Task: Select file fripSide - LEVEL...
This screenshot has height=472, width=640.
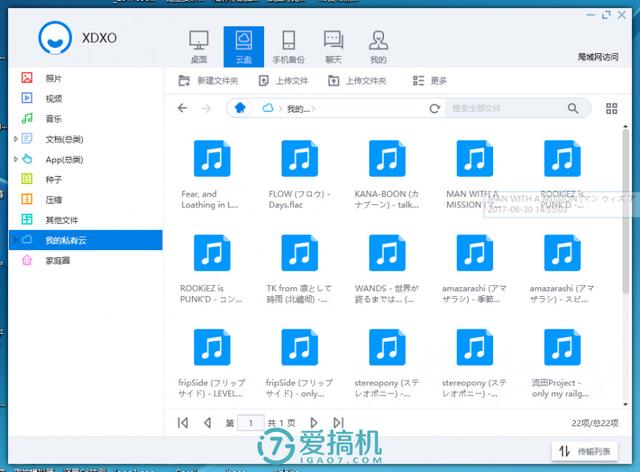Action: (212, 363)
